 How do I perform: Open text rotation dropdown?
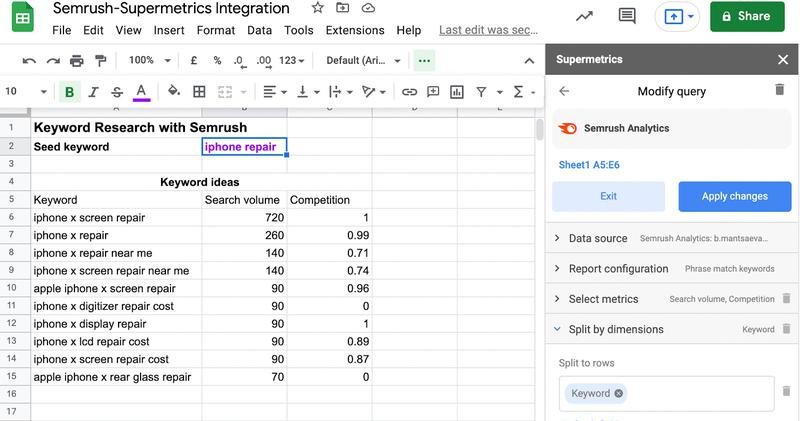pyautogui.click(x=373, y=92)
